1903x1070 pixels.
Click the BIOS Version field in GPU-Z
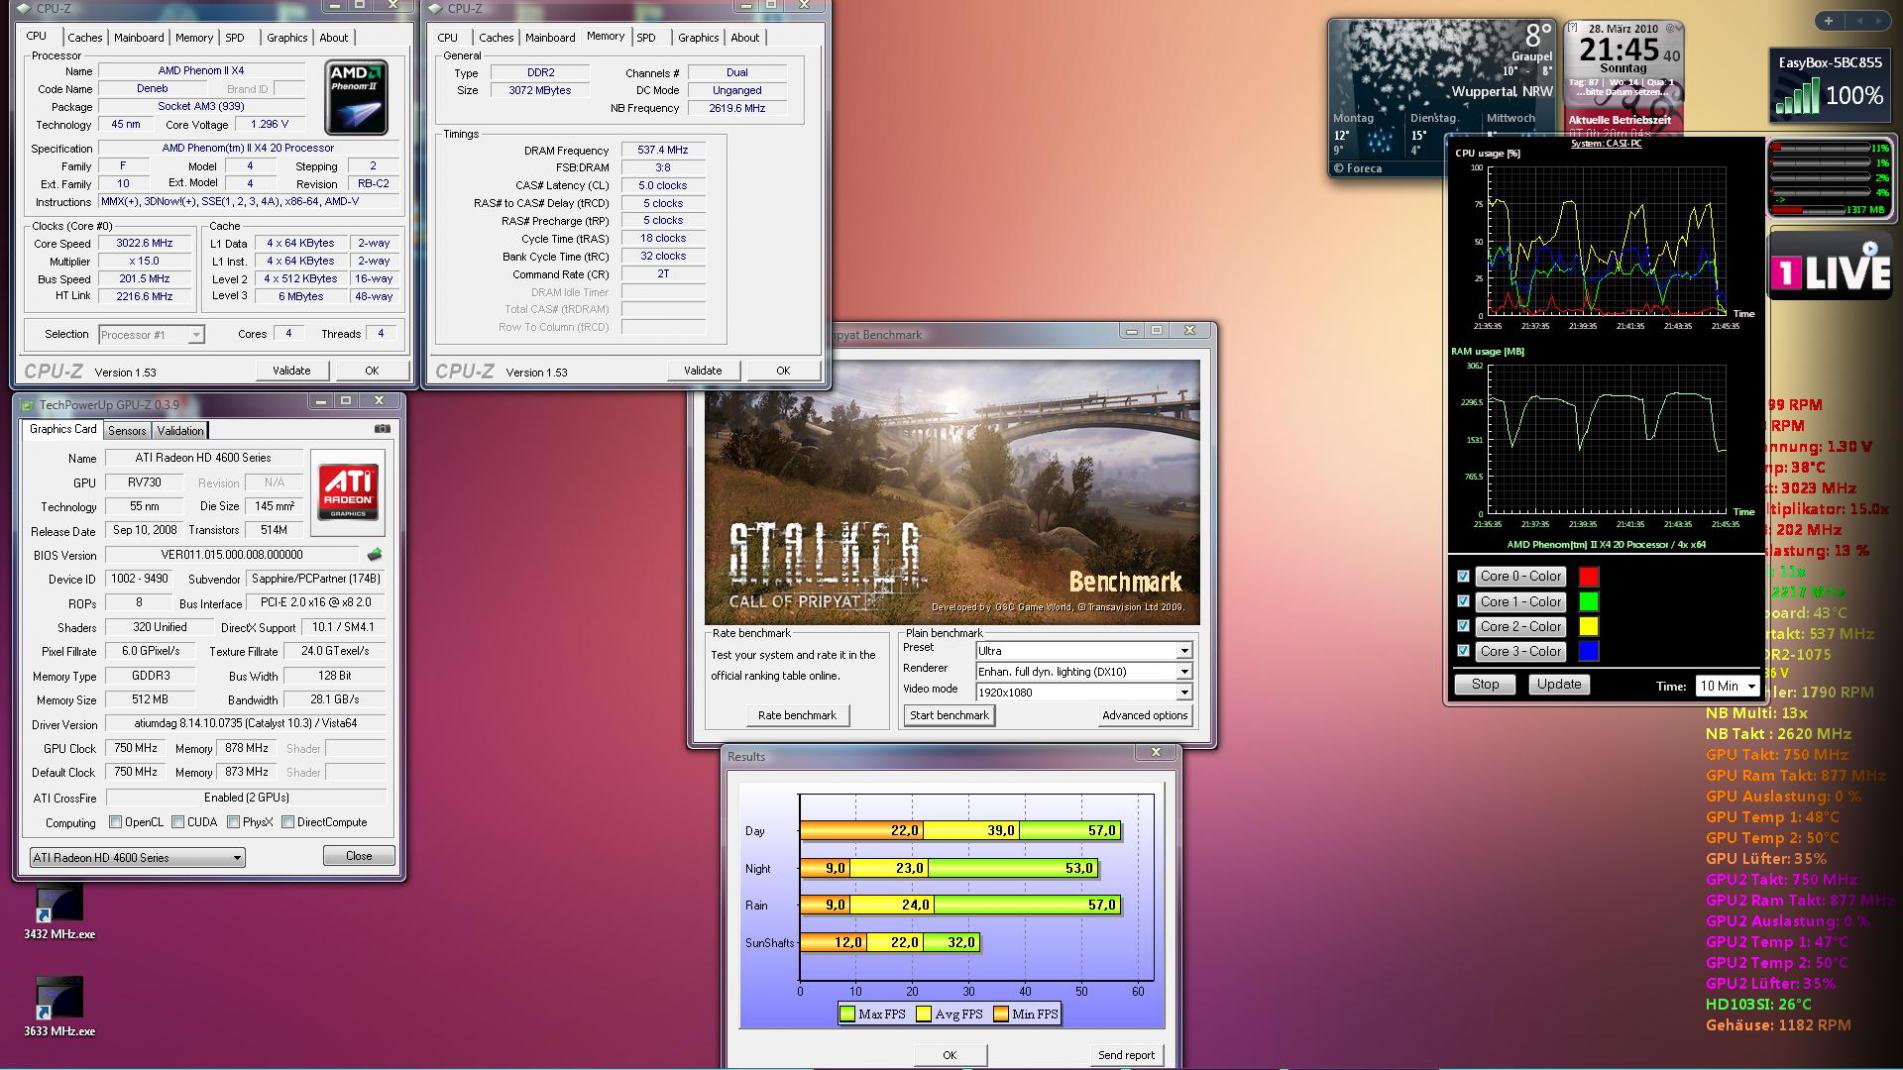pos(232,555)
